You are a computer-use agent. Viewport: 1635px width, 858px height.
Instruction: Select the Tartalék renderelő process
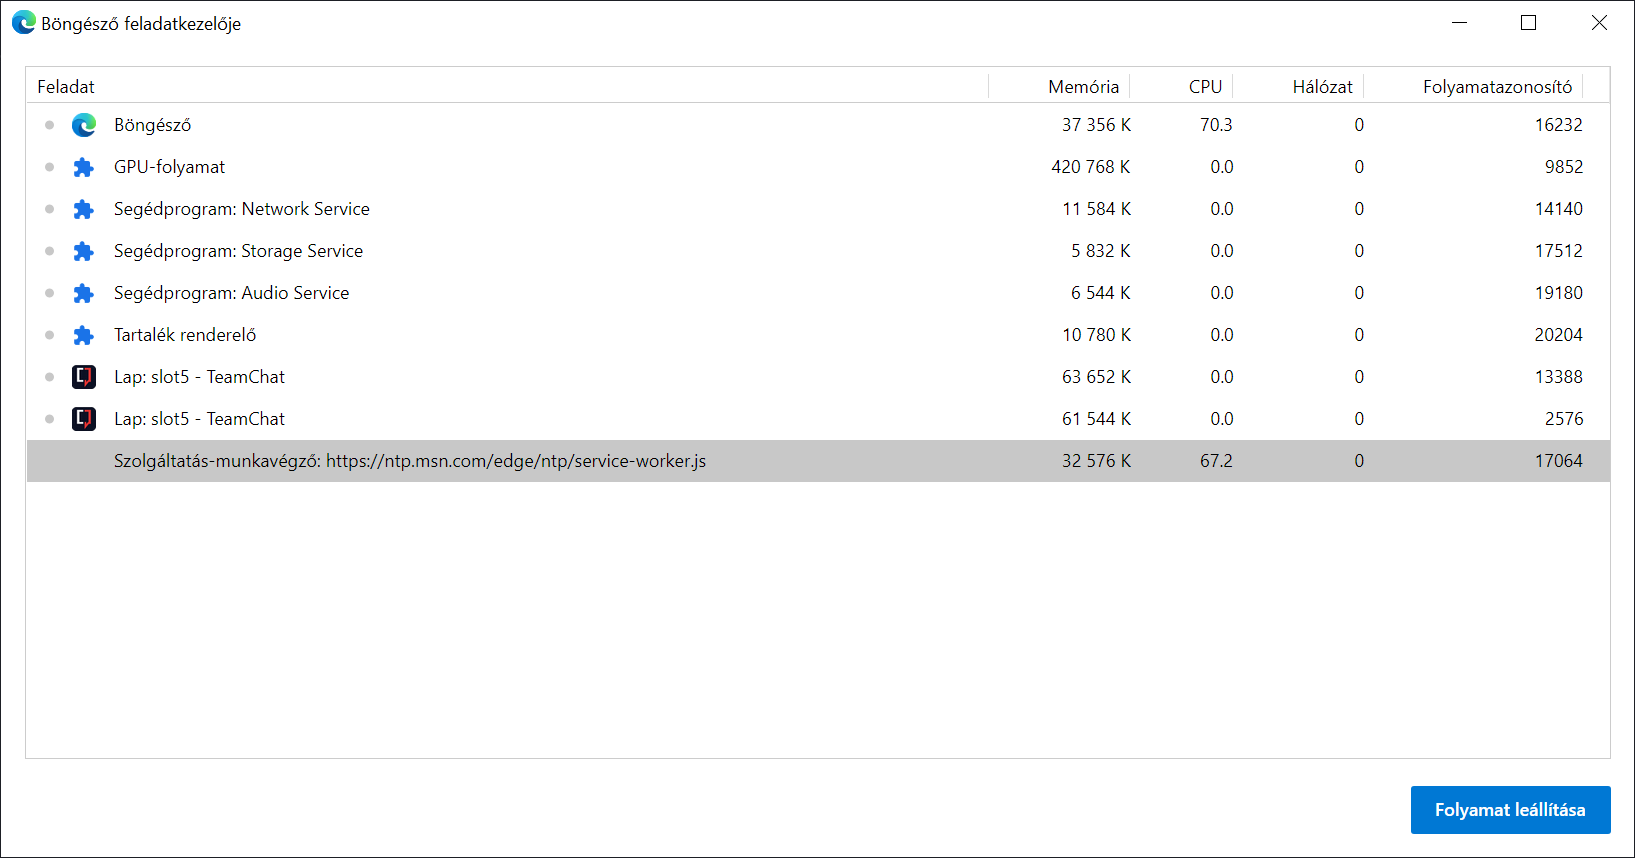(185, 335)
